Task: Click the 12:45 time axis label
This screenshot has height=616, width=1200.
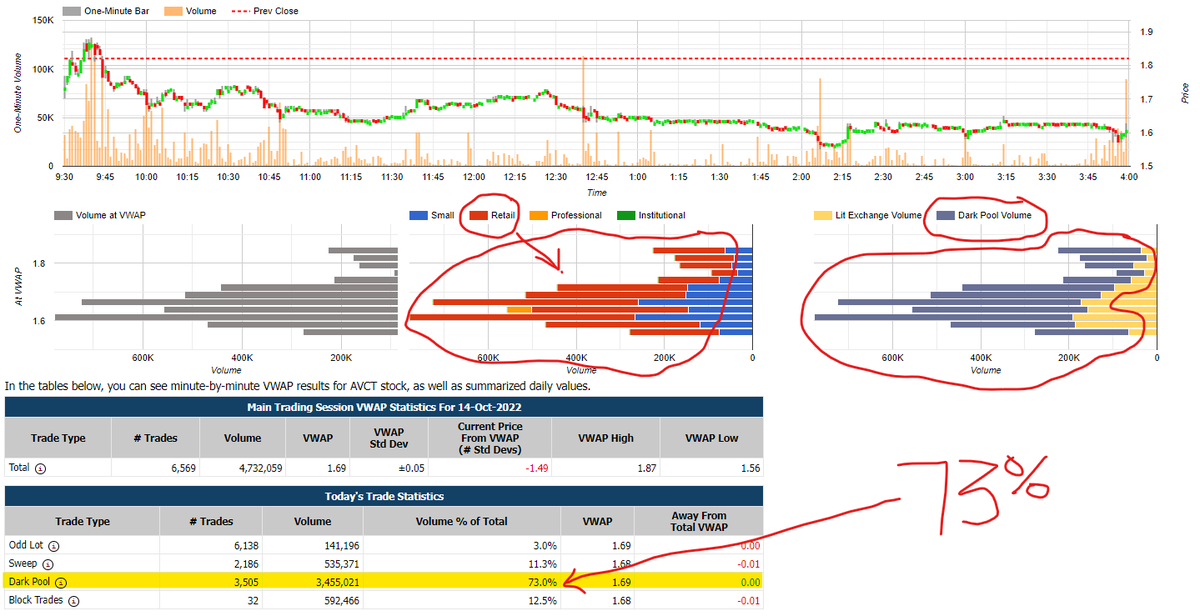Action: [x=598, y=177]
